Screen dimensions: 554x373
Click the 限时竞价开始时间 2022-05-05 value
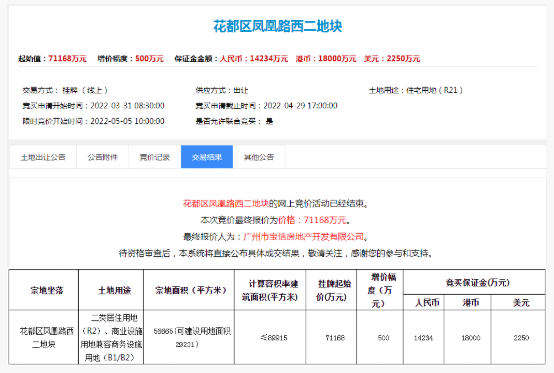click(127, 121)
